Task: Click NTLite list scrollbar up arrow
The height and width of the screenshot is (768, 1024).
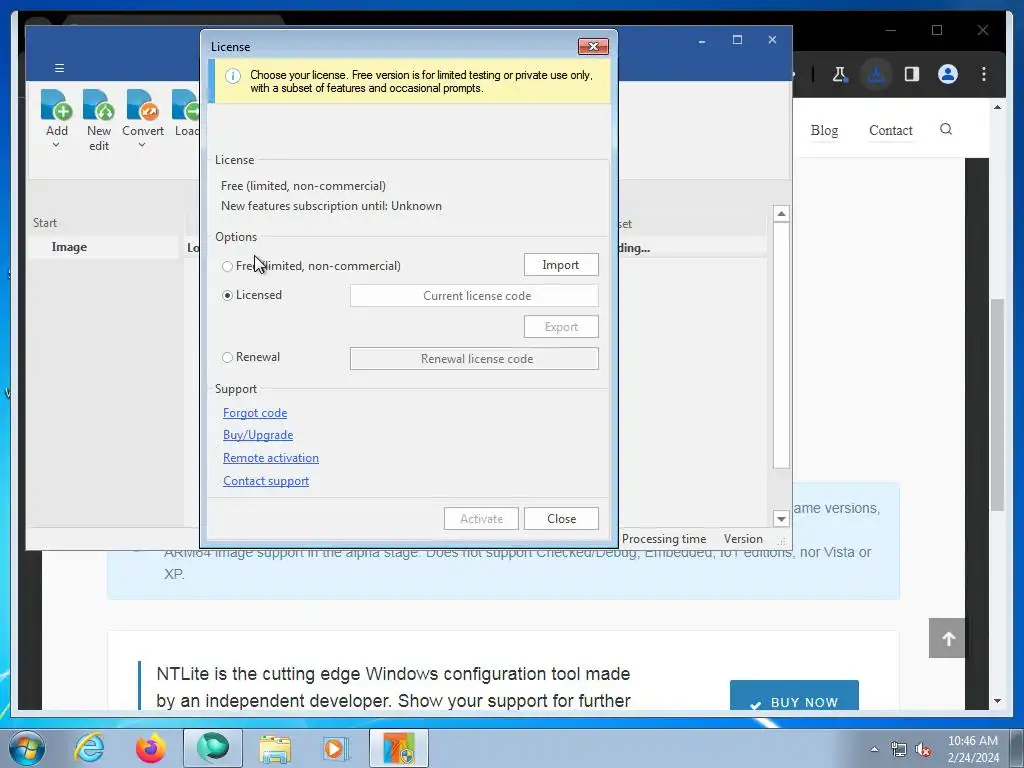Action: point(781,214)
